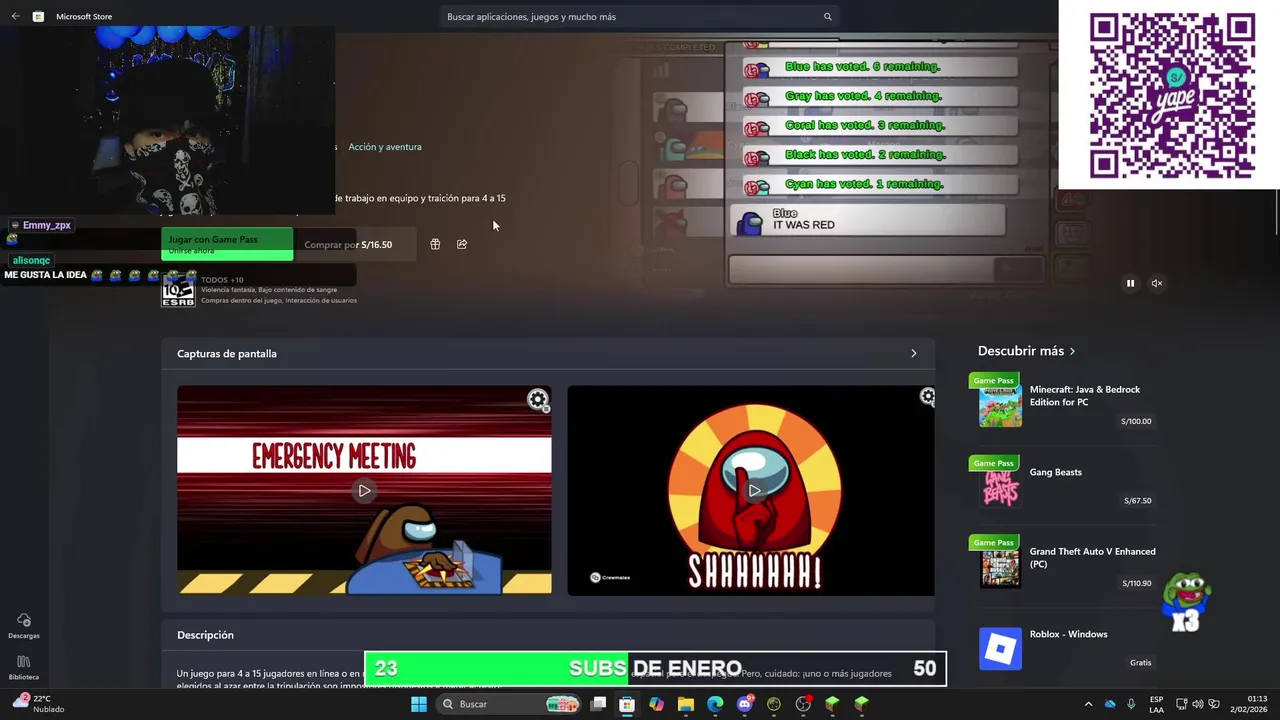
Task: Click the Roblox Gratis label
Action: pos(1141,662)
